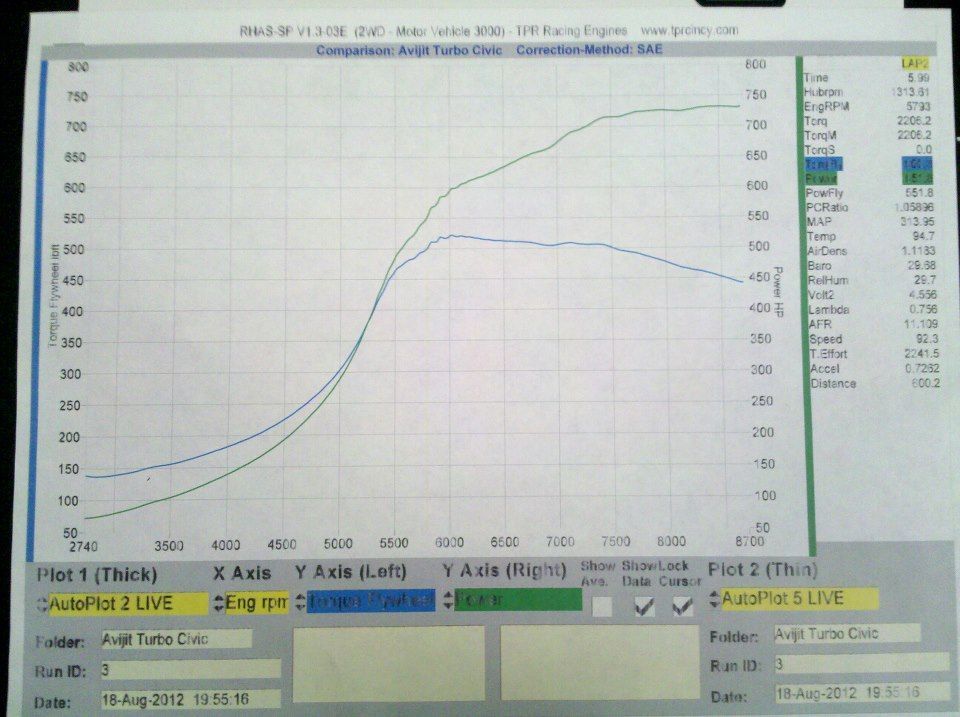Click the Plot 1 Folder field

[175, 640]
